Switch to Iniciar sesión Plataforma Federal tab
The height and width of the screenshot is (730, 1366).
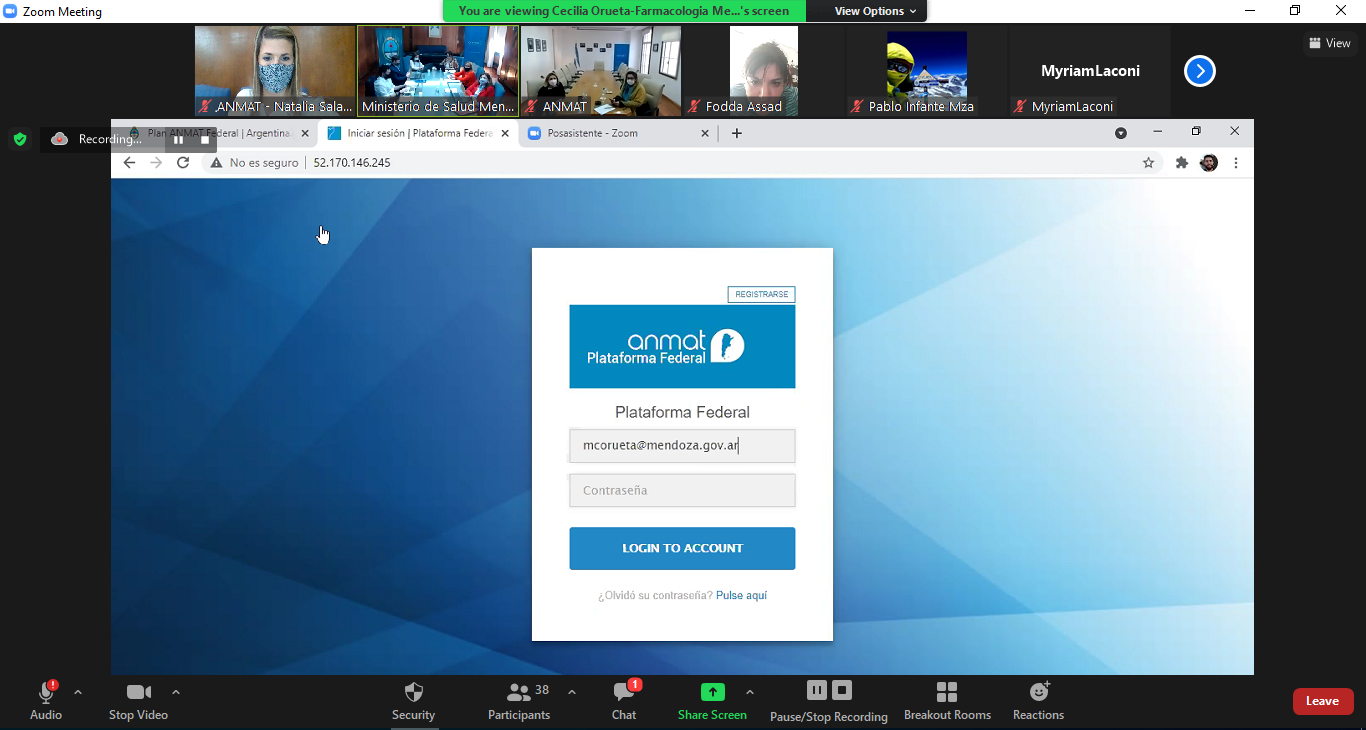tap(418, 133)
